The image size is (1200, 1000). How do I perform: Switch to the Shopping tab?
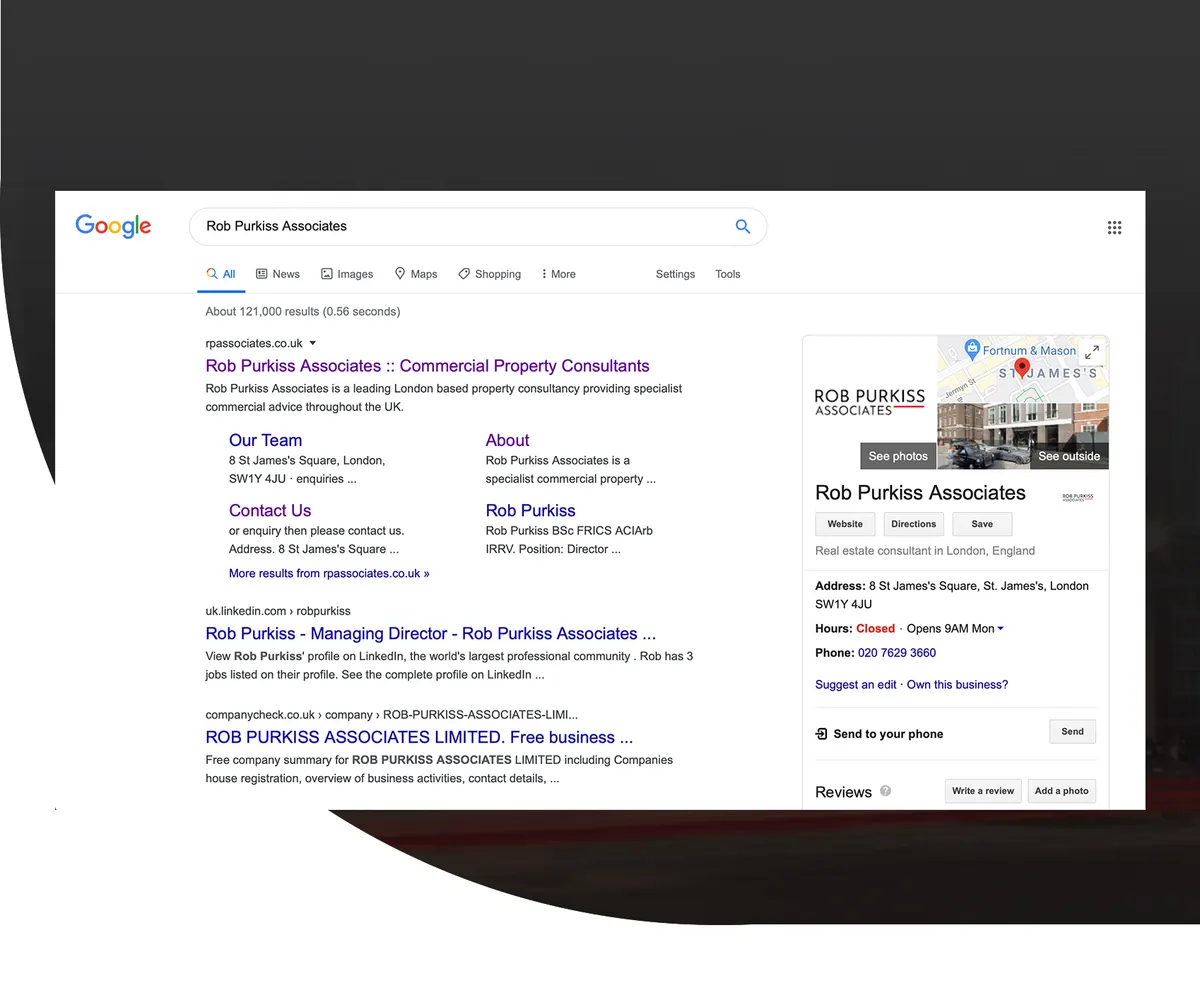click(x=490, y=274)
